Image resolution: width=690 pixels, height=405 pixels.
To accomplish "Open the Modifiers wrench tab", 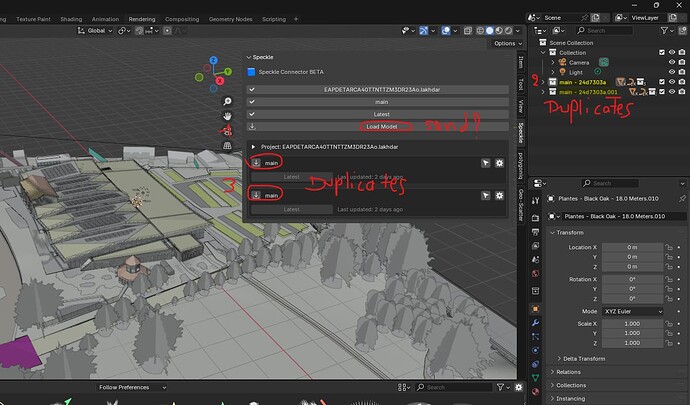I will [x=536, y=323].
